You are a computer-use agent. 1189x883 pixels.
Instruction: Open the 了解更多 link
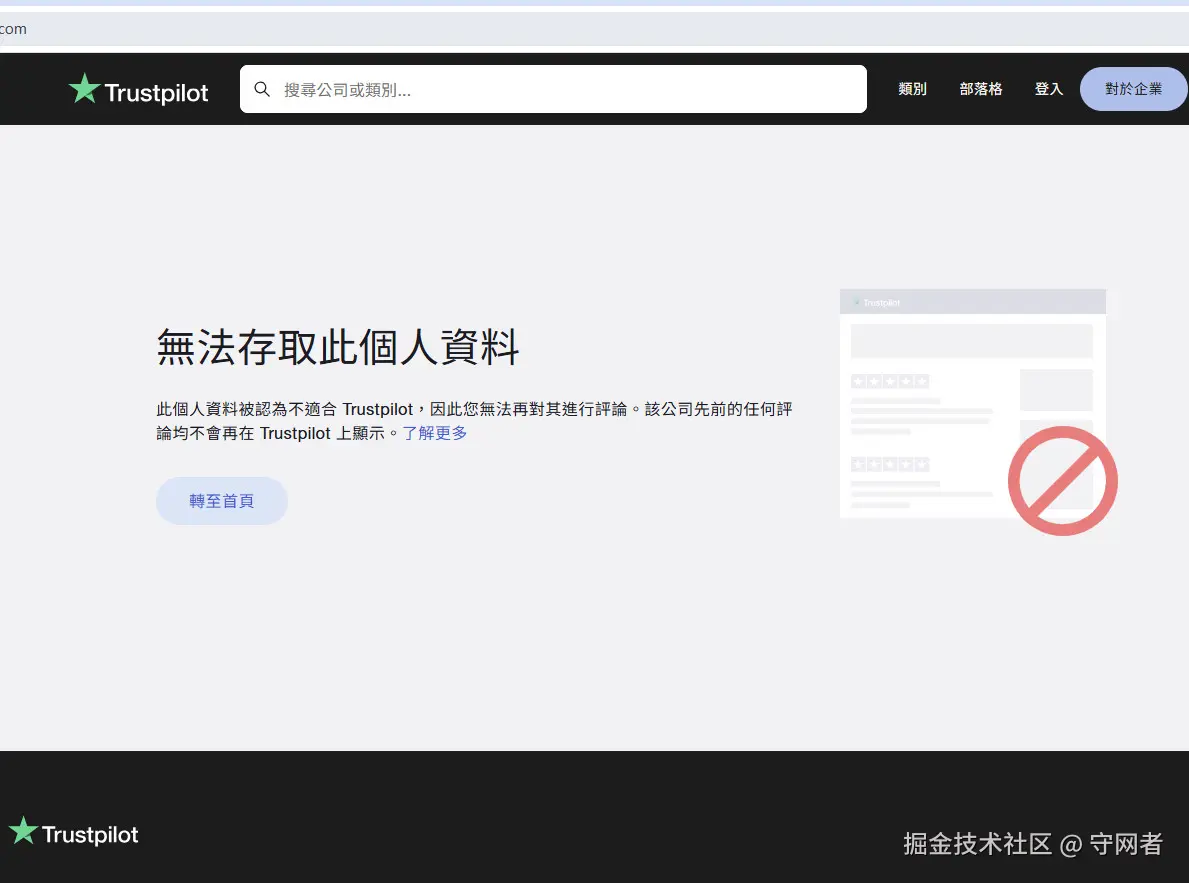click(x=434, y=433)
